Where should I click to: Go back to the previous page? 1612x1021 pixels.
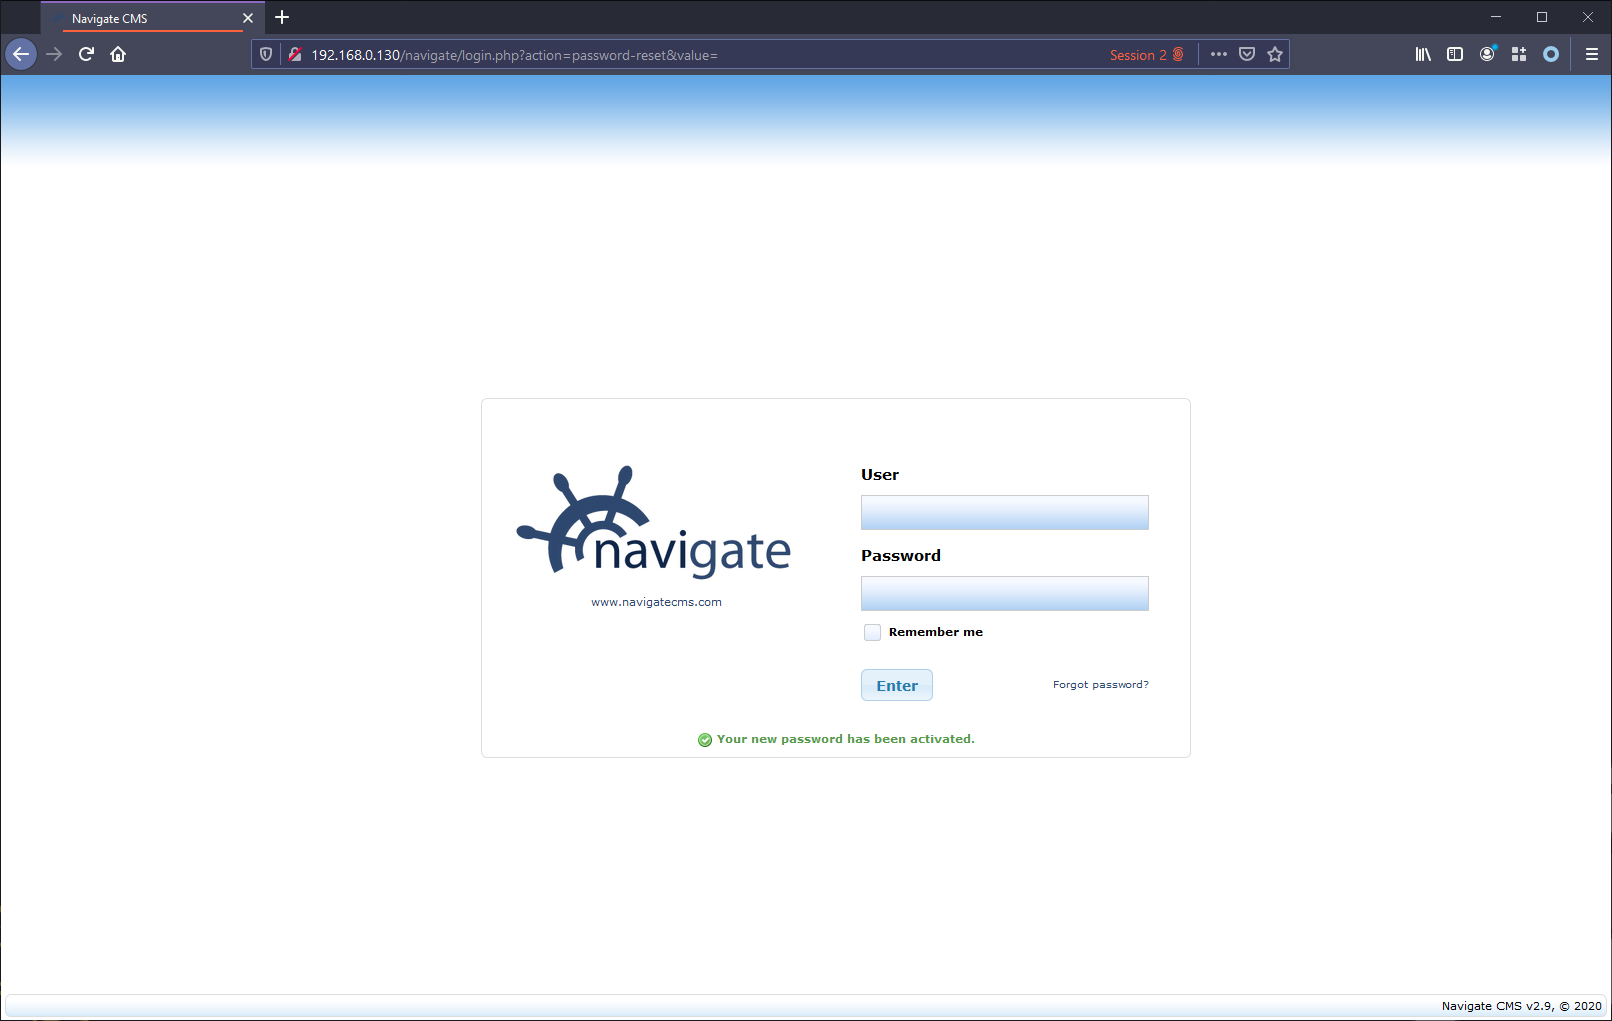pyautogui.click(x=21, y=54)
